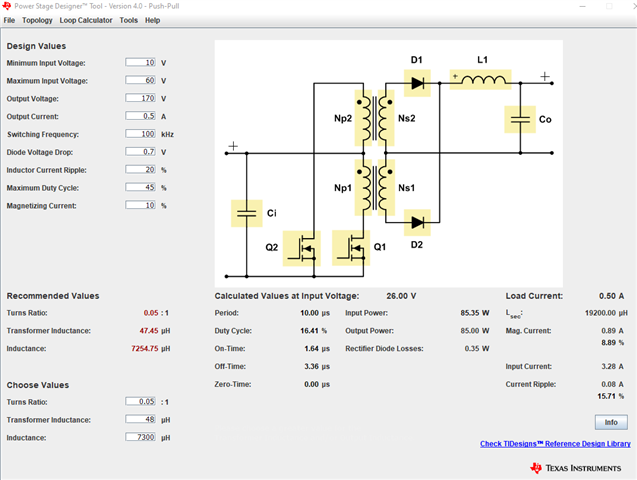Viewport: 637px width, 480px height.
Task: Click the On-Time 1.64 µs value
Action: tap(317, 349)
